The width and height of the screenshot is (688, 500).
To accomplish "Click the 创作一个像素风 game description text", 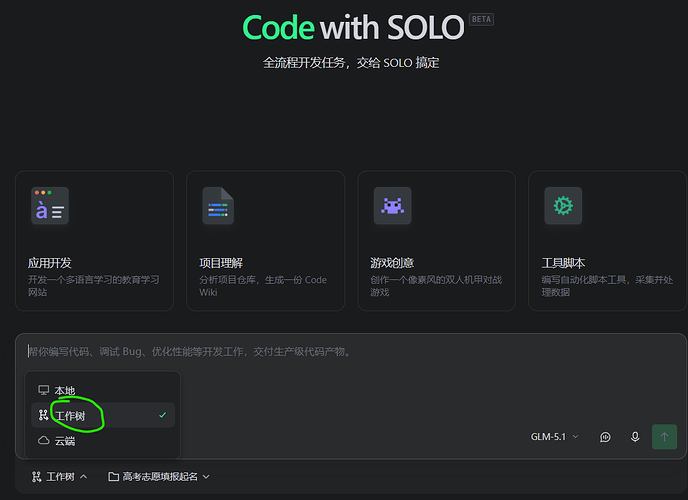I will click(436, 286).
